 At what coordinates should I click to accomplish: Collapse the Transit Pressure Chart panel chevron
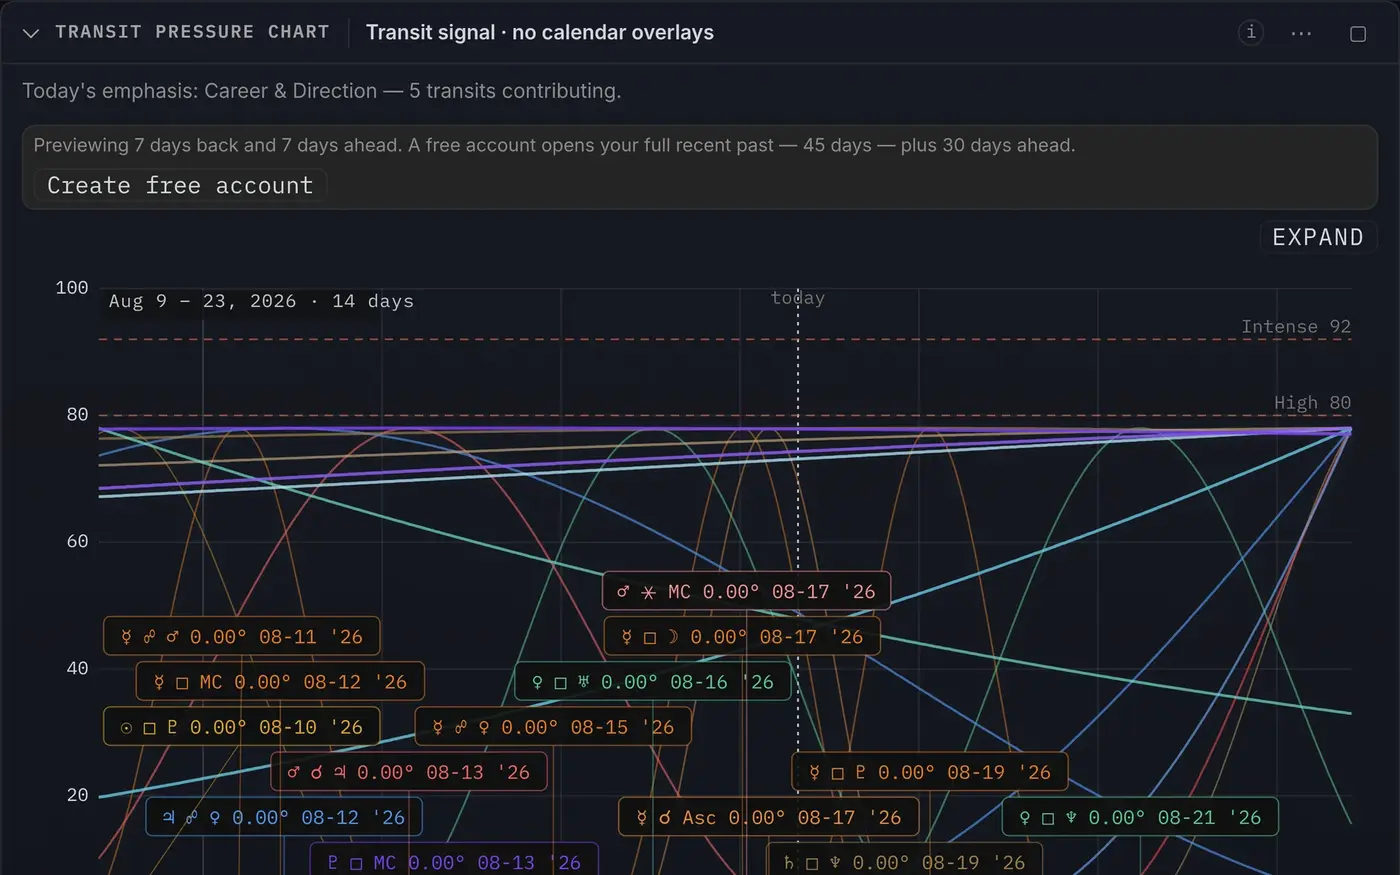pyautogui.click(x=31, y=33)
